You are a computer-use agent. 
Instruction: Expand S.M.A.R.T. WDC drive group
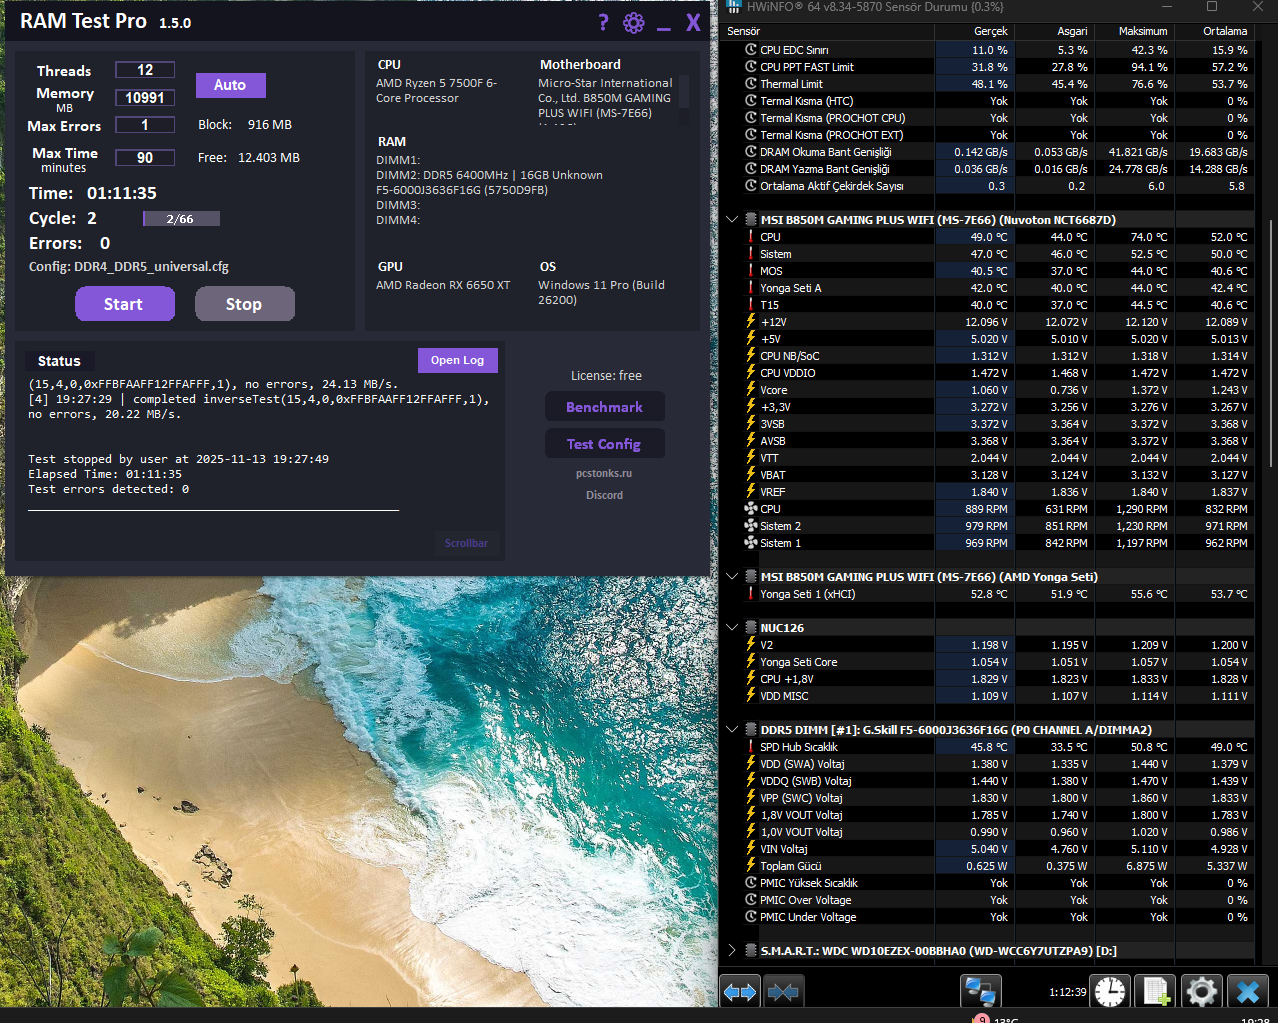coord(732,951)
